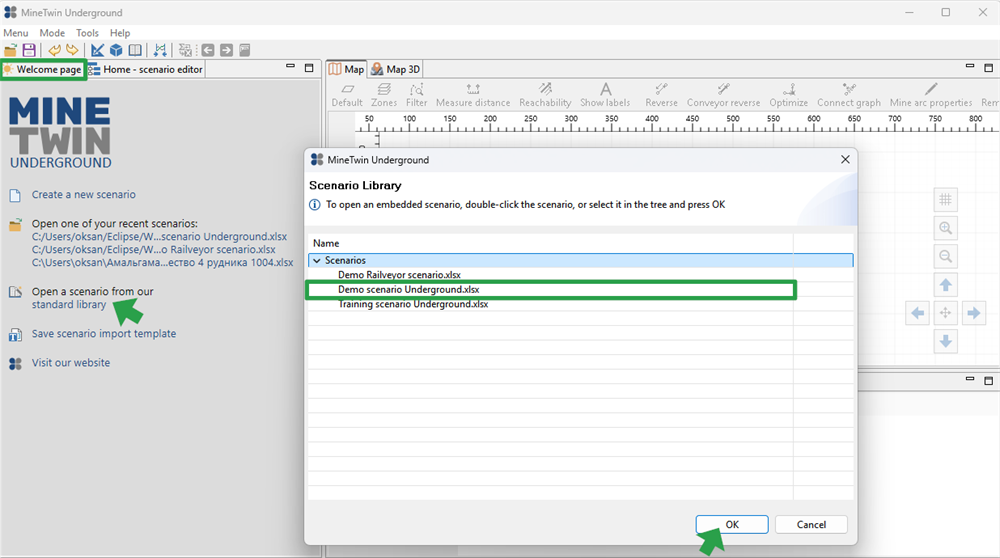Toggle Show labels on the map
The height and width of the screenshot is (558, 1000).
pos(605,95)
